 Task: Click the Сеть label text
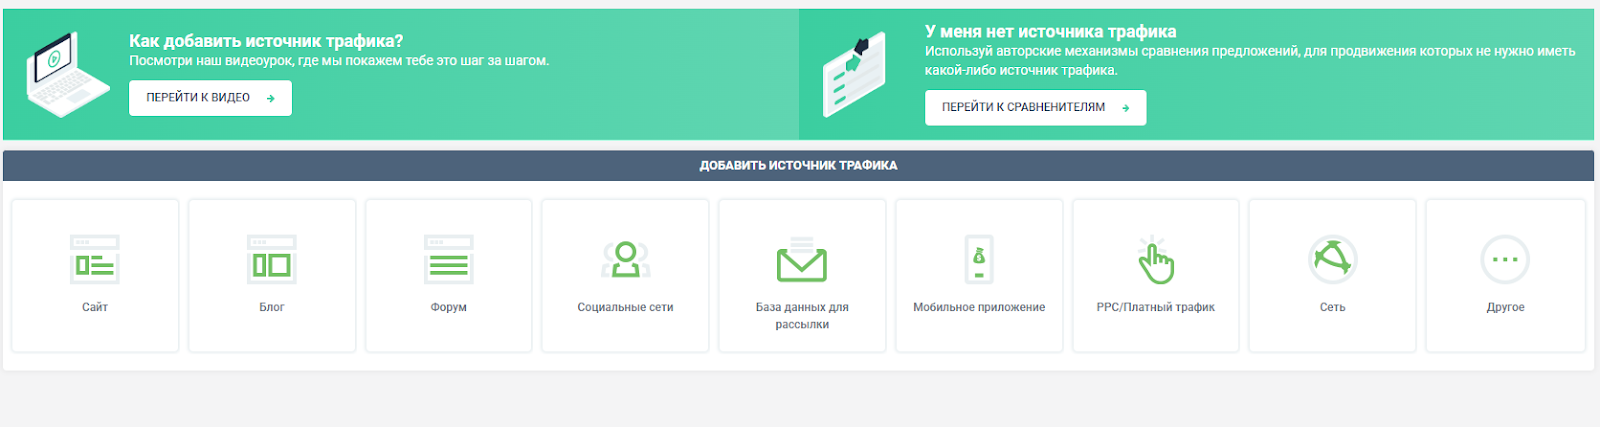coord(1333,307)
